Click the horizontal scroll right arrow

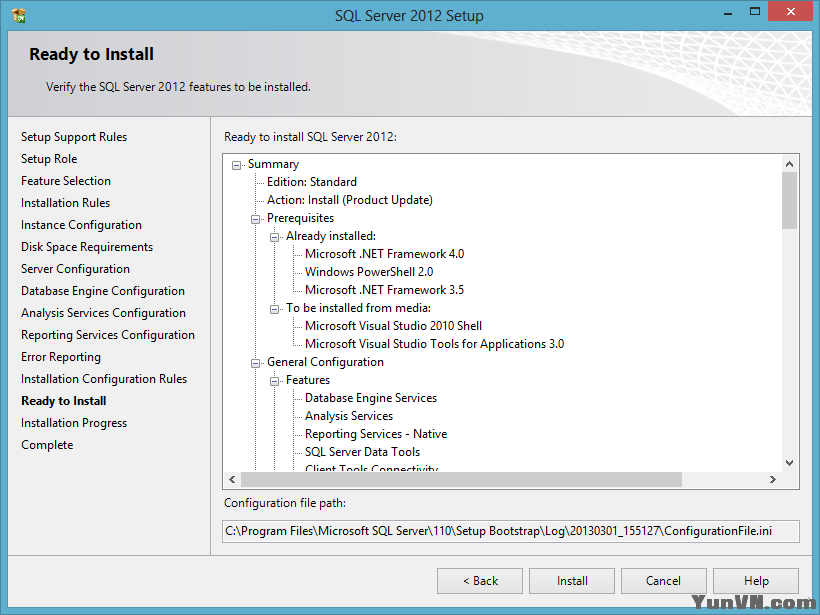pyautogui.click(x=773, y=480)
